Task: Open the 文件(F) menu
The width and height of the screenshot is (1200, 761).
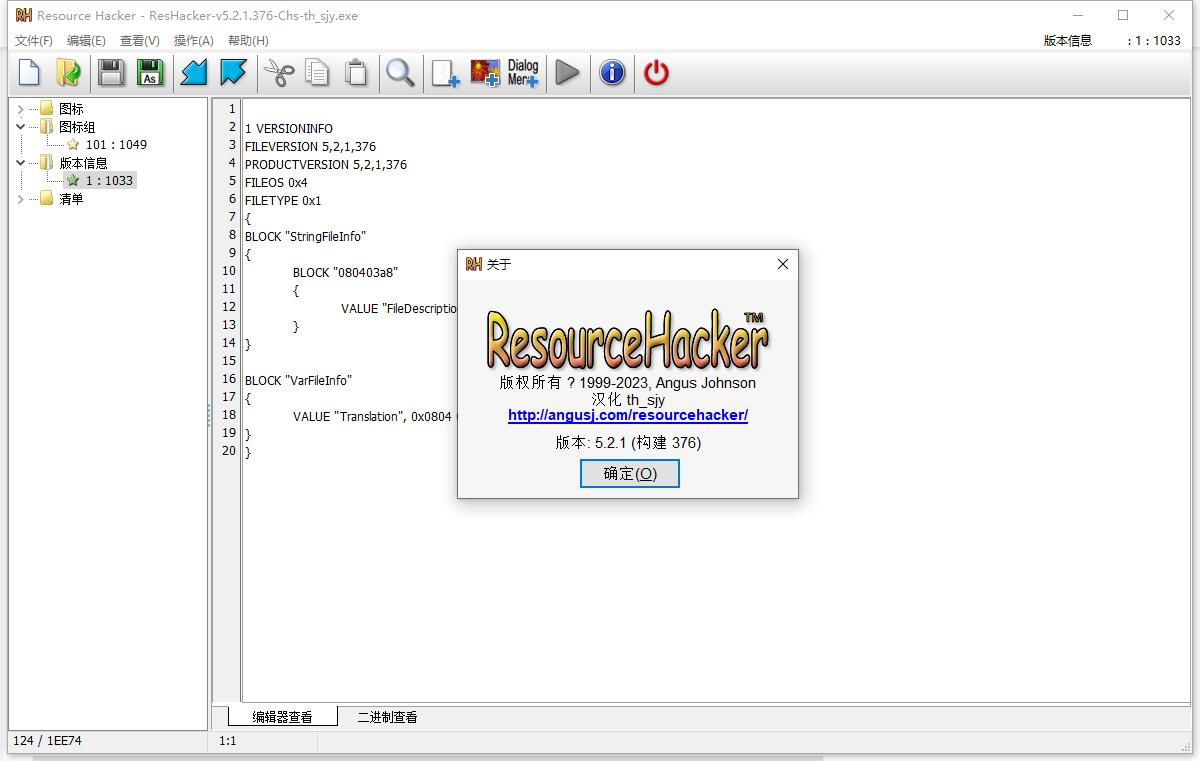Action: click(x=34, y=41)
